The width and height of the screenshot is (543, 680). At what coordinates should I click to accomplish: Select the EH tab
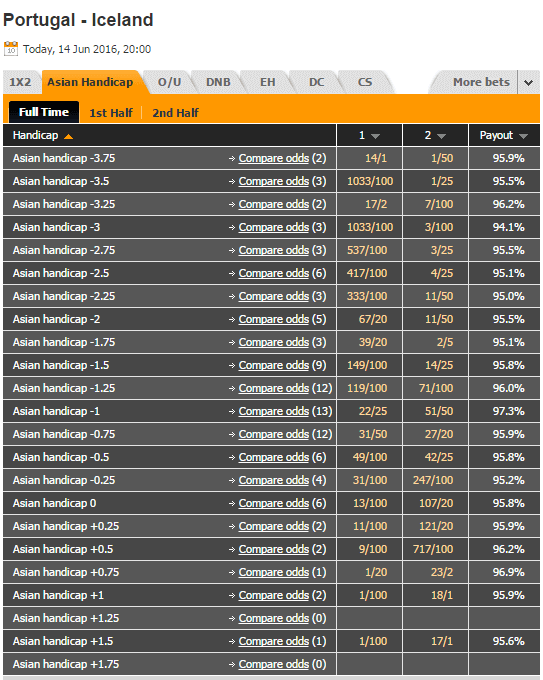pyautogui.click(x=268, y=82)
